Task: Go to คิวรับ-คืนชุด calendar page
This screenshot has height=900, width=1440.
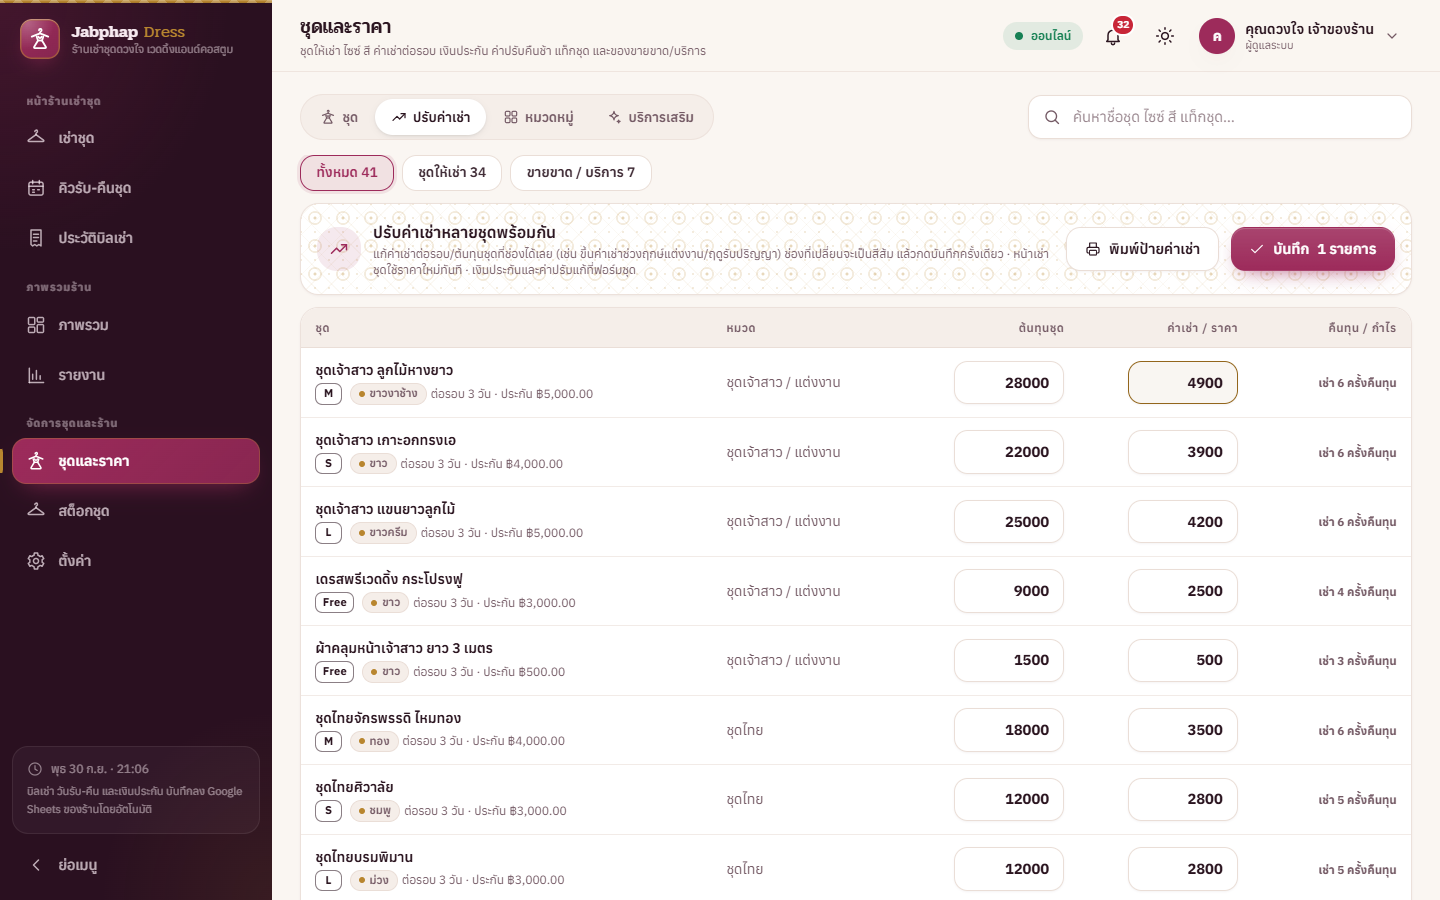Action: point(136,188)
